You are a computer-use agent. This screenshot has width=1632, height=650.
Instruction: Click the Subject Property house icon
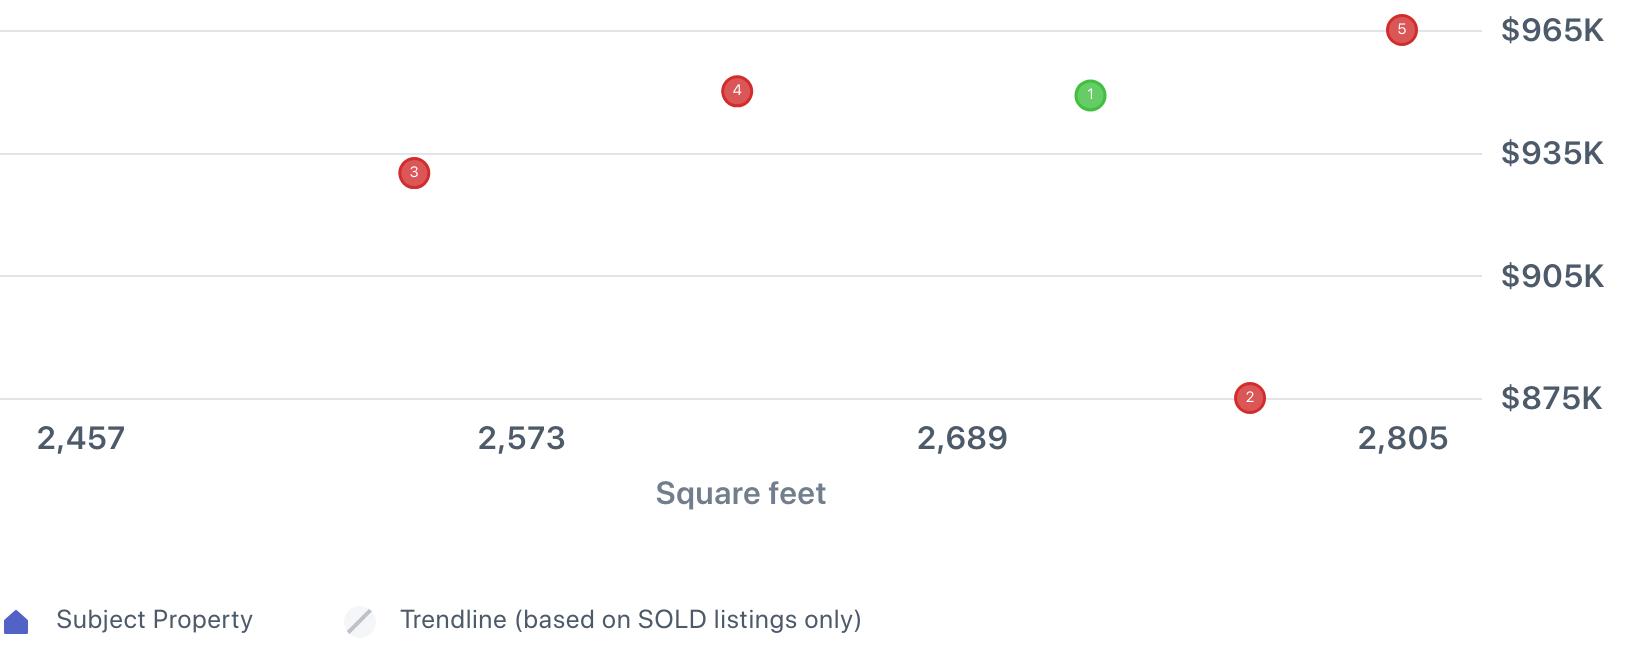point(17,622)
